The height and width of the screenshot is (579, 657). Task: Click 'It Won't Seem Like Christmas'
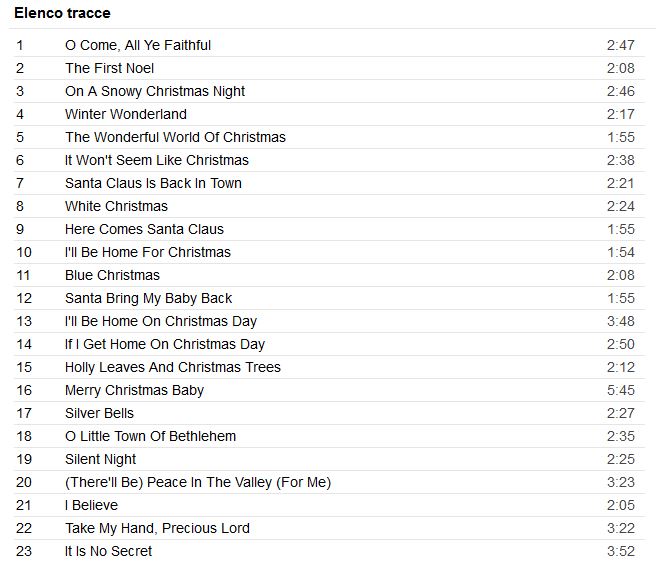pyautogui.click(x=157, y=160)
